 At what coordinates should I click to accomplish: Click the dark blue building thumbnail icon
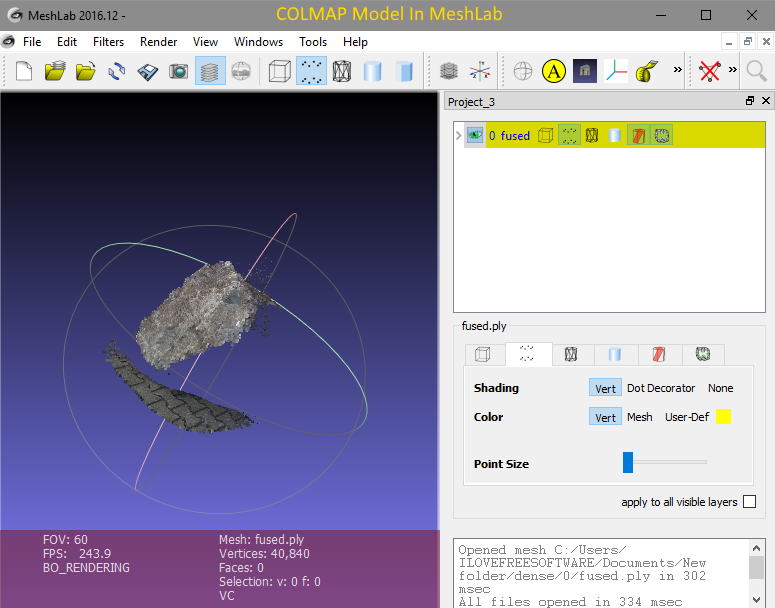(585, 71)
